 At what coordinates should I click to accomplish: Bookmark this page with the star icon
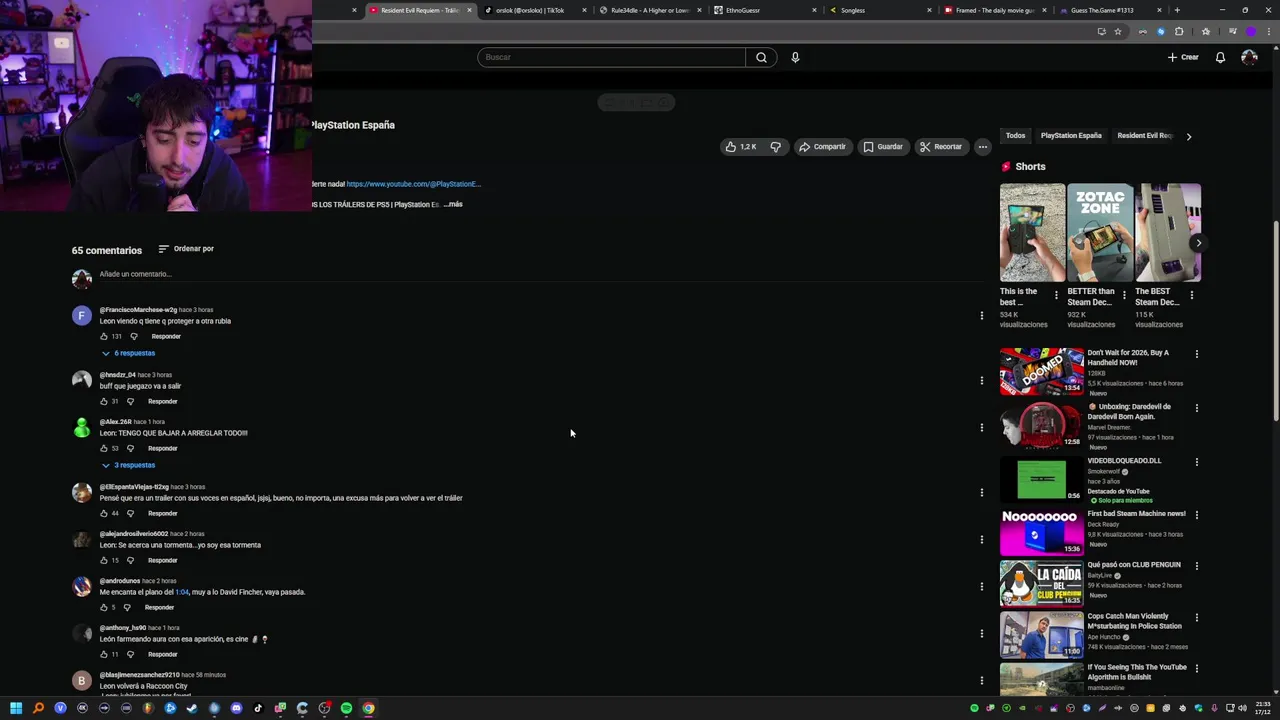click(1118, 31)
